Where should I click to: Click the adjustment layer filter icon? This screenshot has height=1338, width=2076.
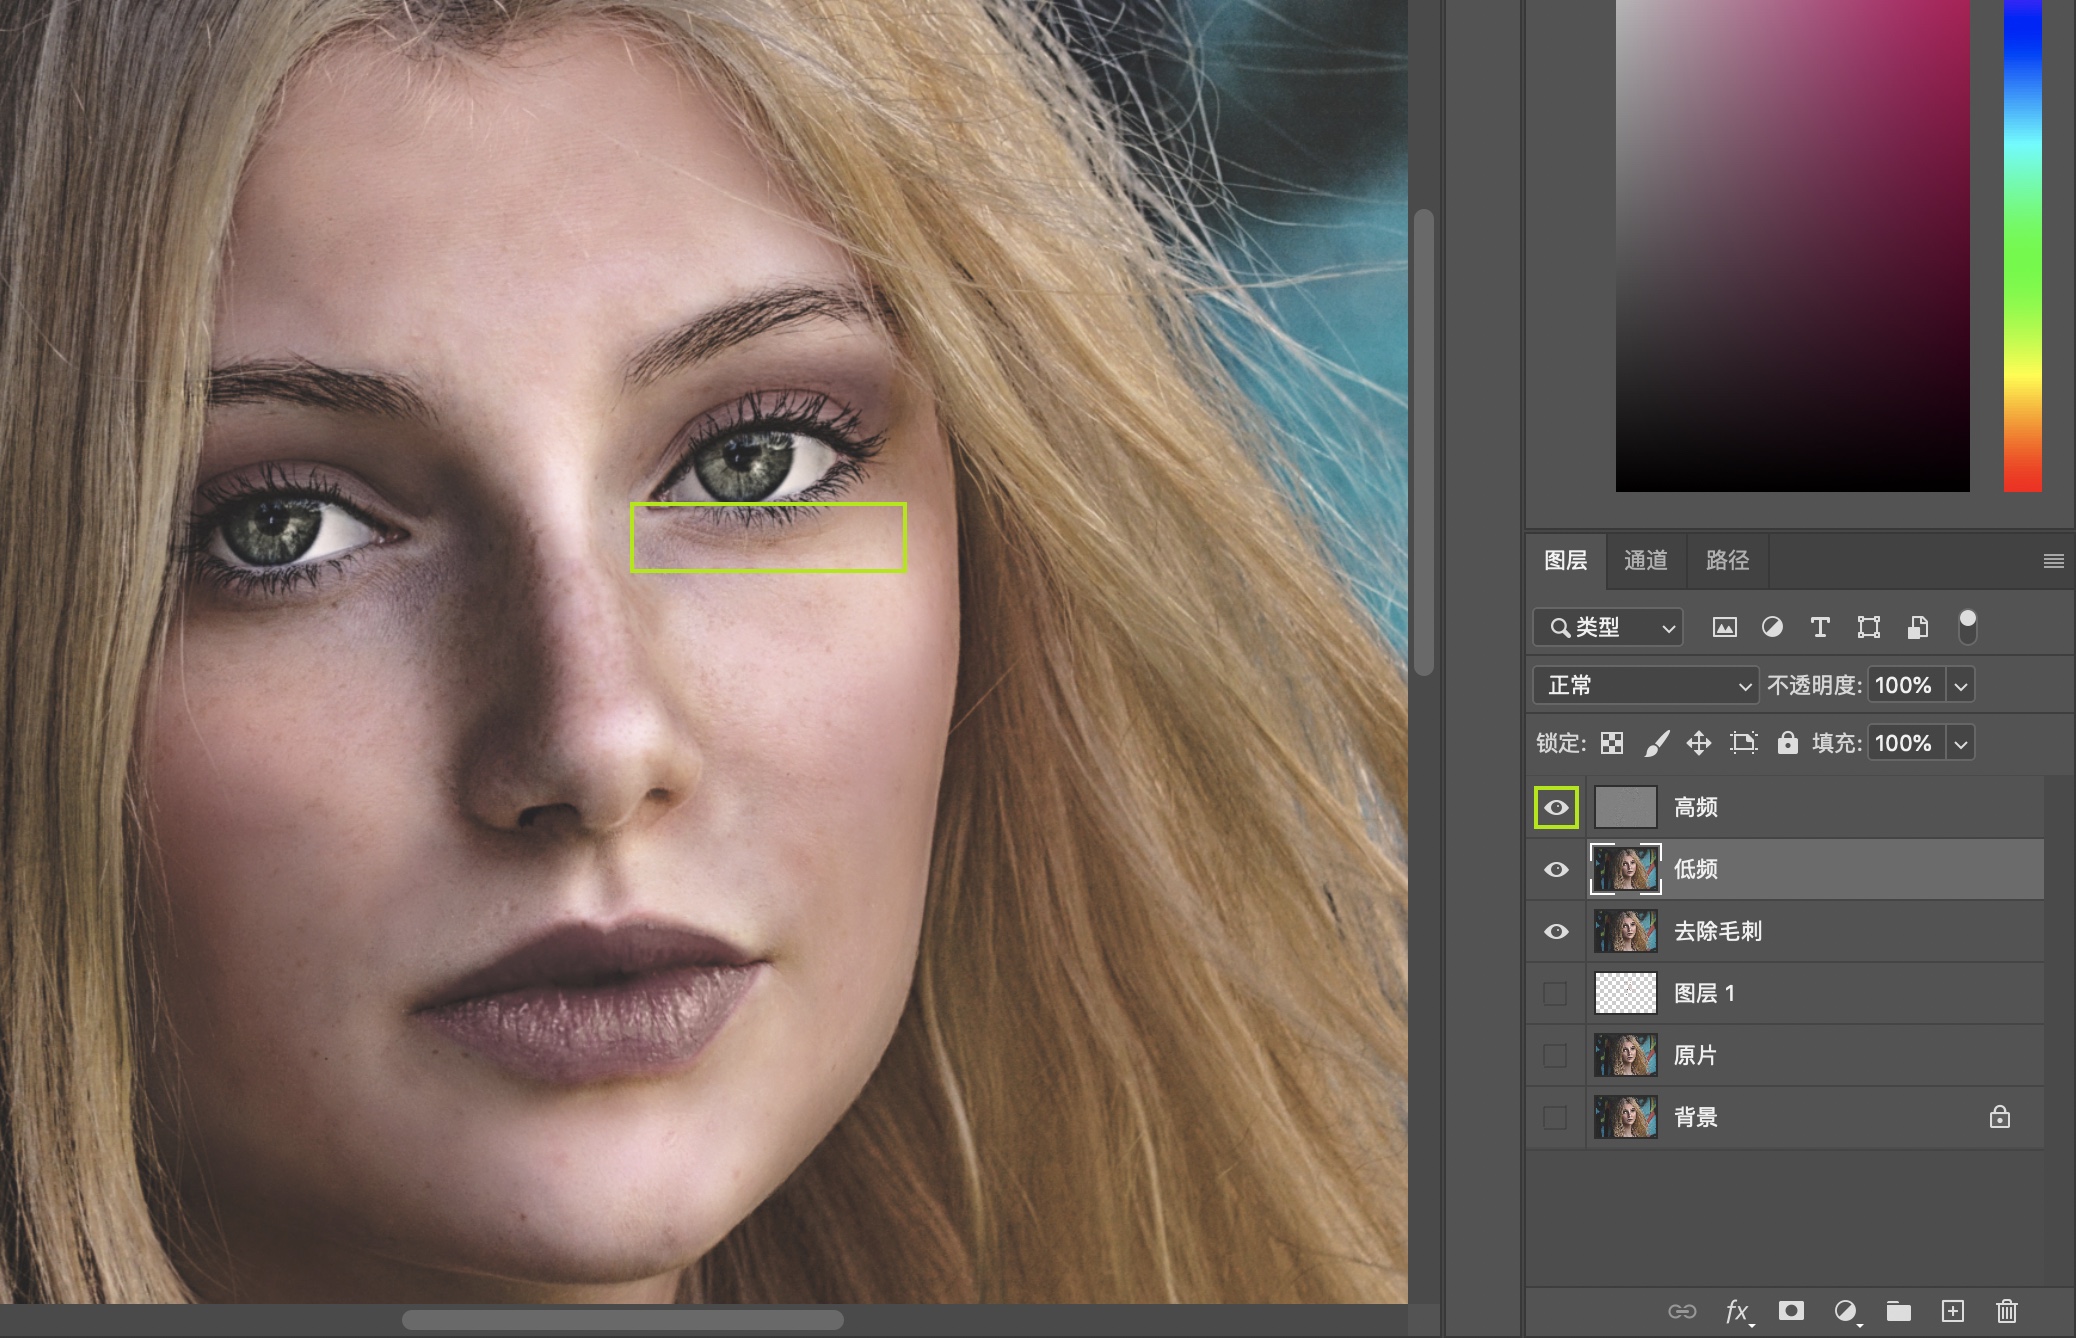pos(1772,627)
